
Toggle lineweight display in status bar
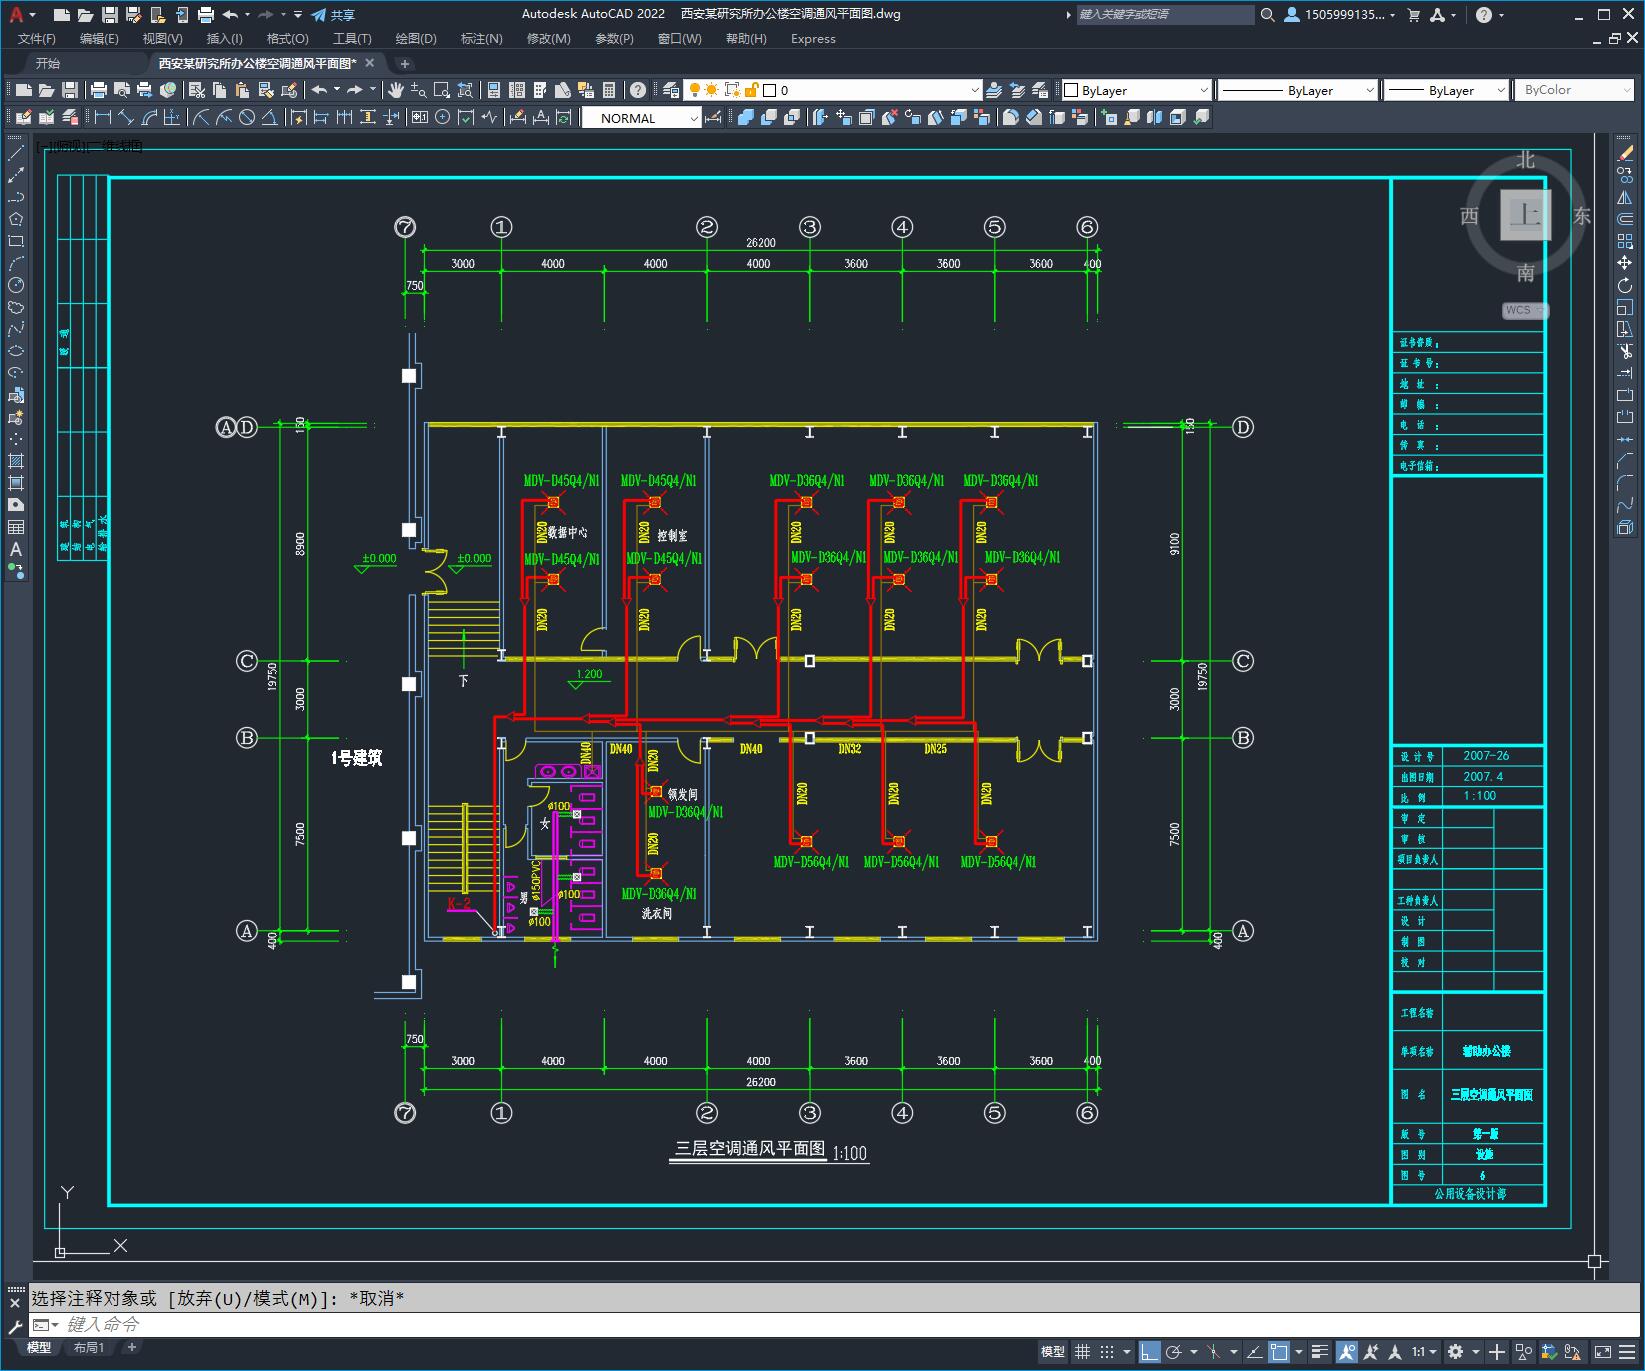point(1320,1352)
